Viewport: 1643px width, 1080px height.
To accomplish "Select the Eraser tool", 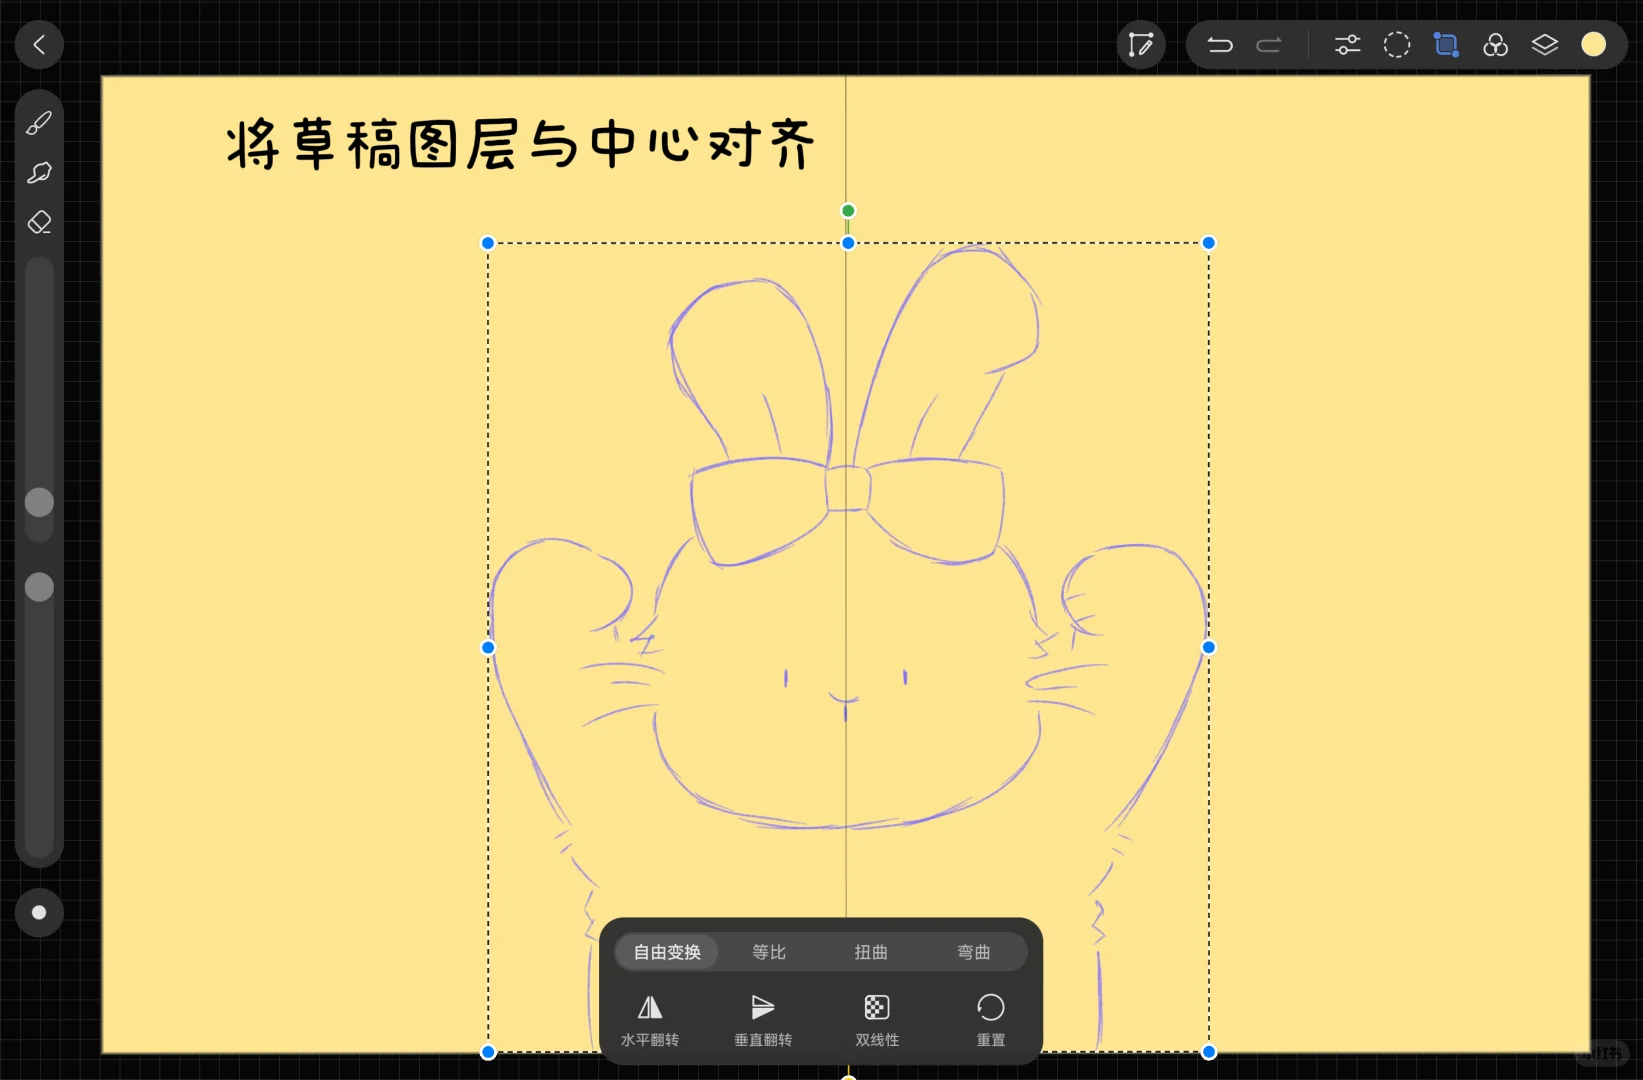I will [x=39, y=222].
